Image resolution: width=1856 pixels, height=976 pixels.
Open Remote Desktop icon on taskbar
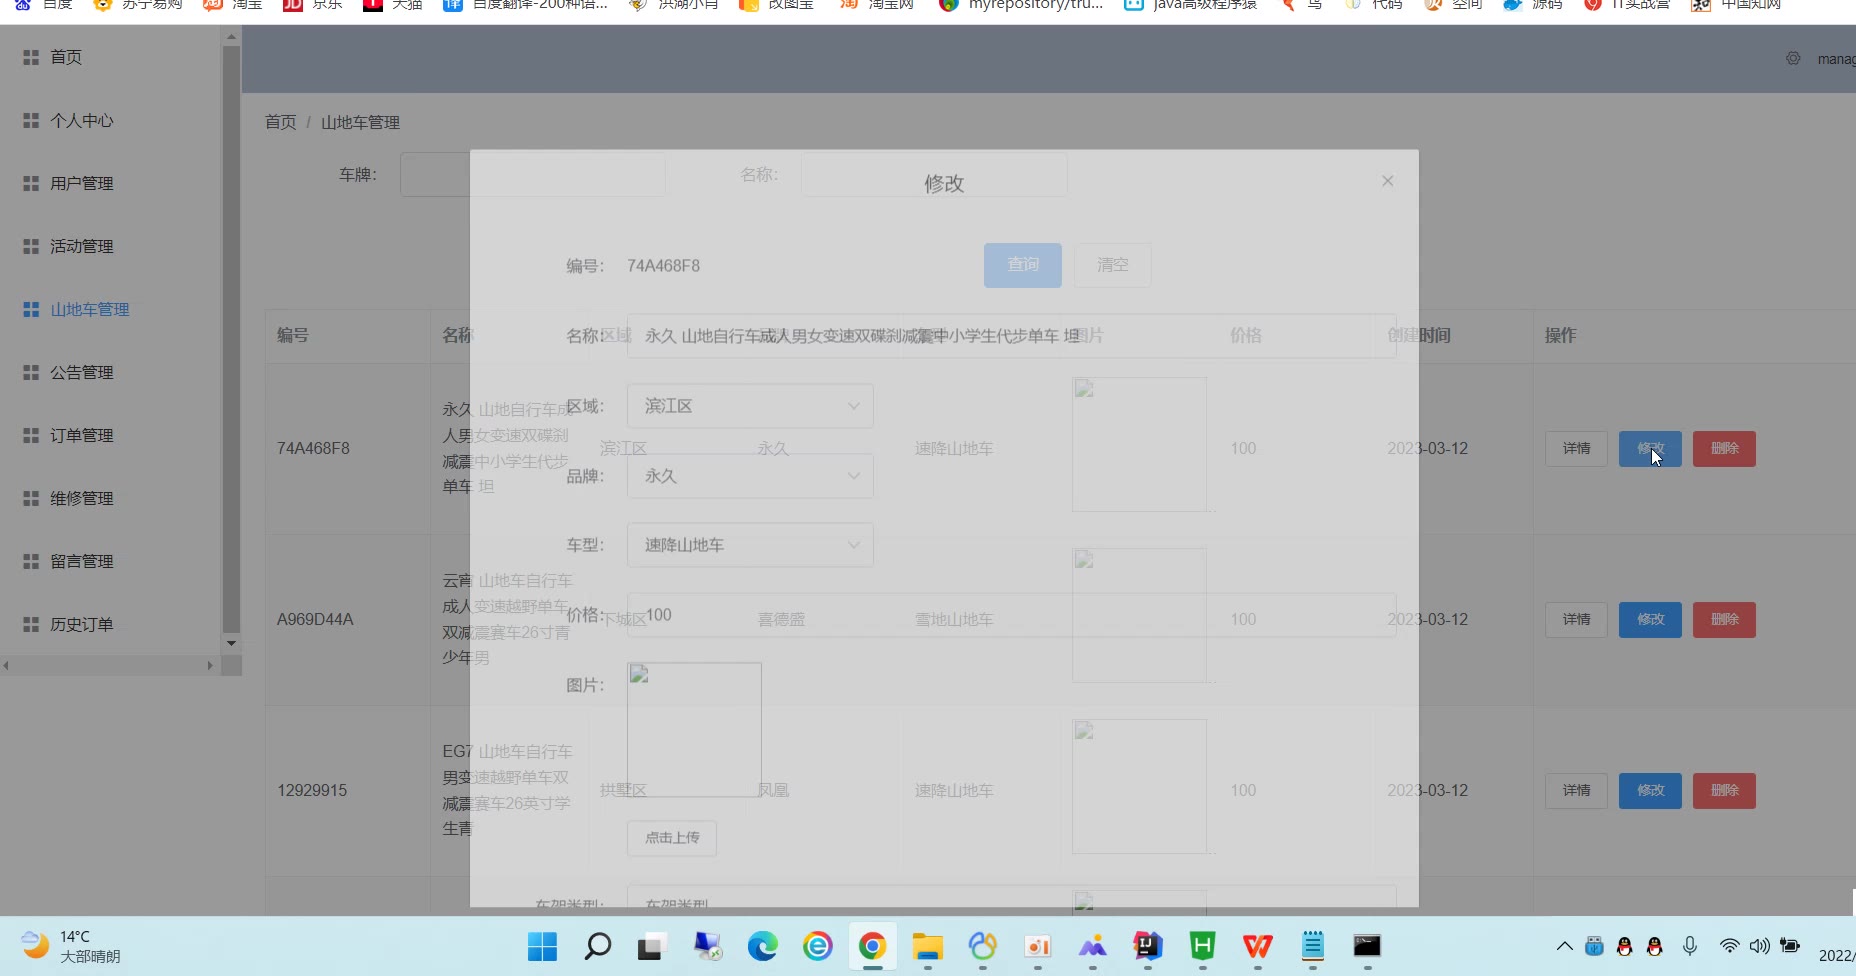[x=707, y=946]
